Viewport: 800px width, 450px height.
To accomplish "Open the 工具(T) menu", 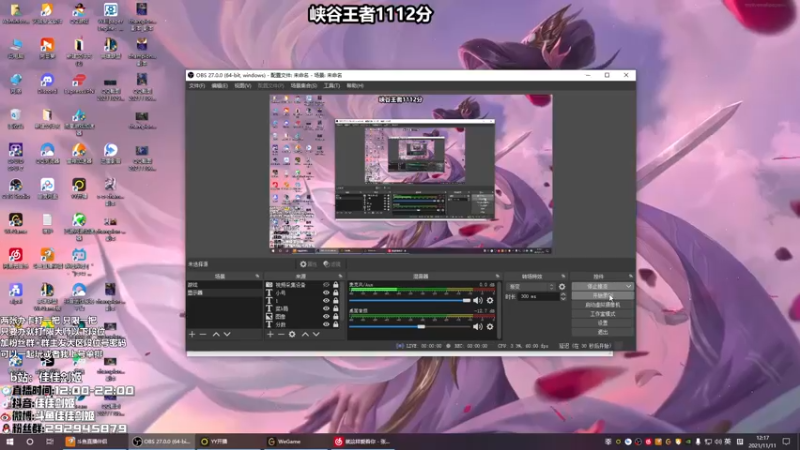I will (x=332, y=86).
